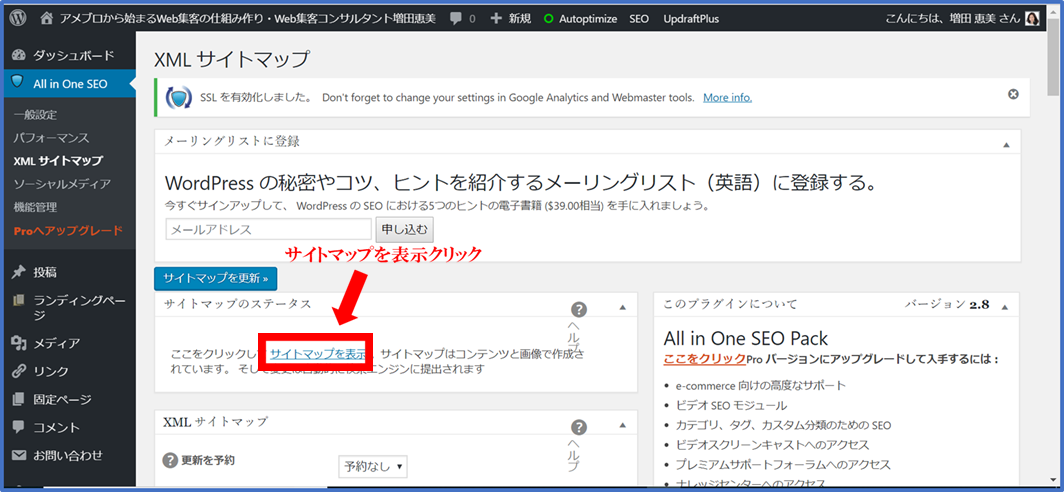Image resolution: width=1064 pixels, height=492 pixels.
Task: Click the 投稿 pin icon
Action: (x=19, y=272)
